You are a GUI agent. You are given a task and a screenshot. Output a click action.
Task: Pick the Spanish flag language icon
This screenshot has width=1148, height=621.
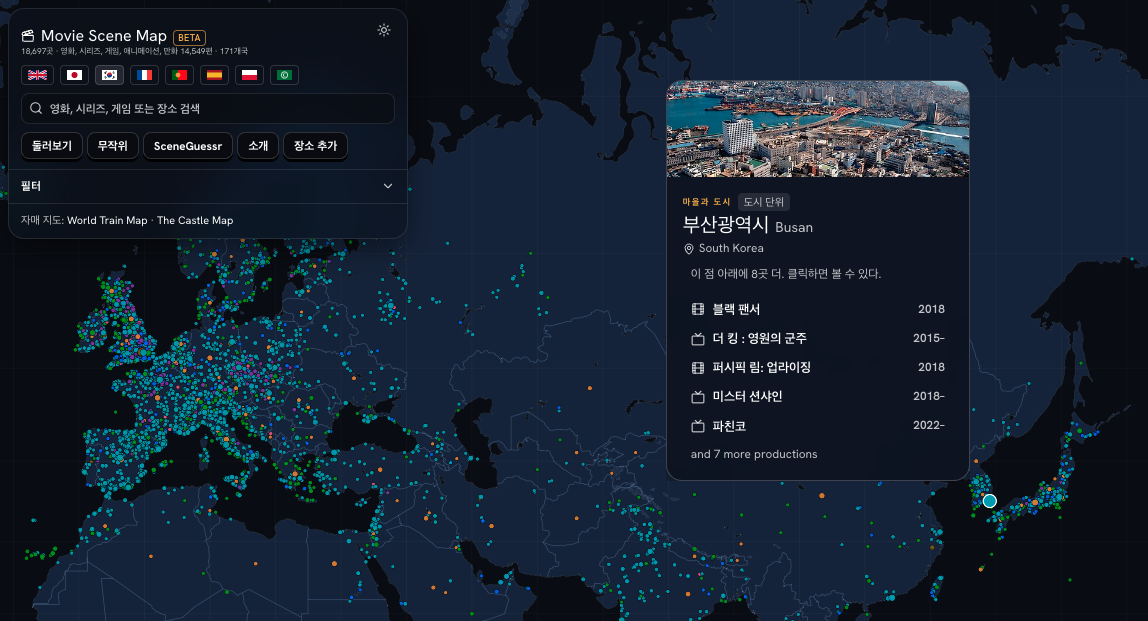coord(215,75)
